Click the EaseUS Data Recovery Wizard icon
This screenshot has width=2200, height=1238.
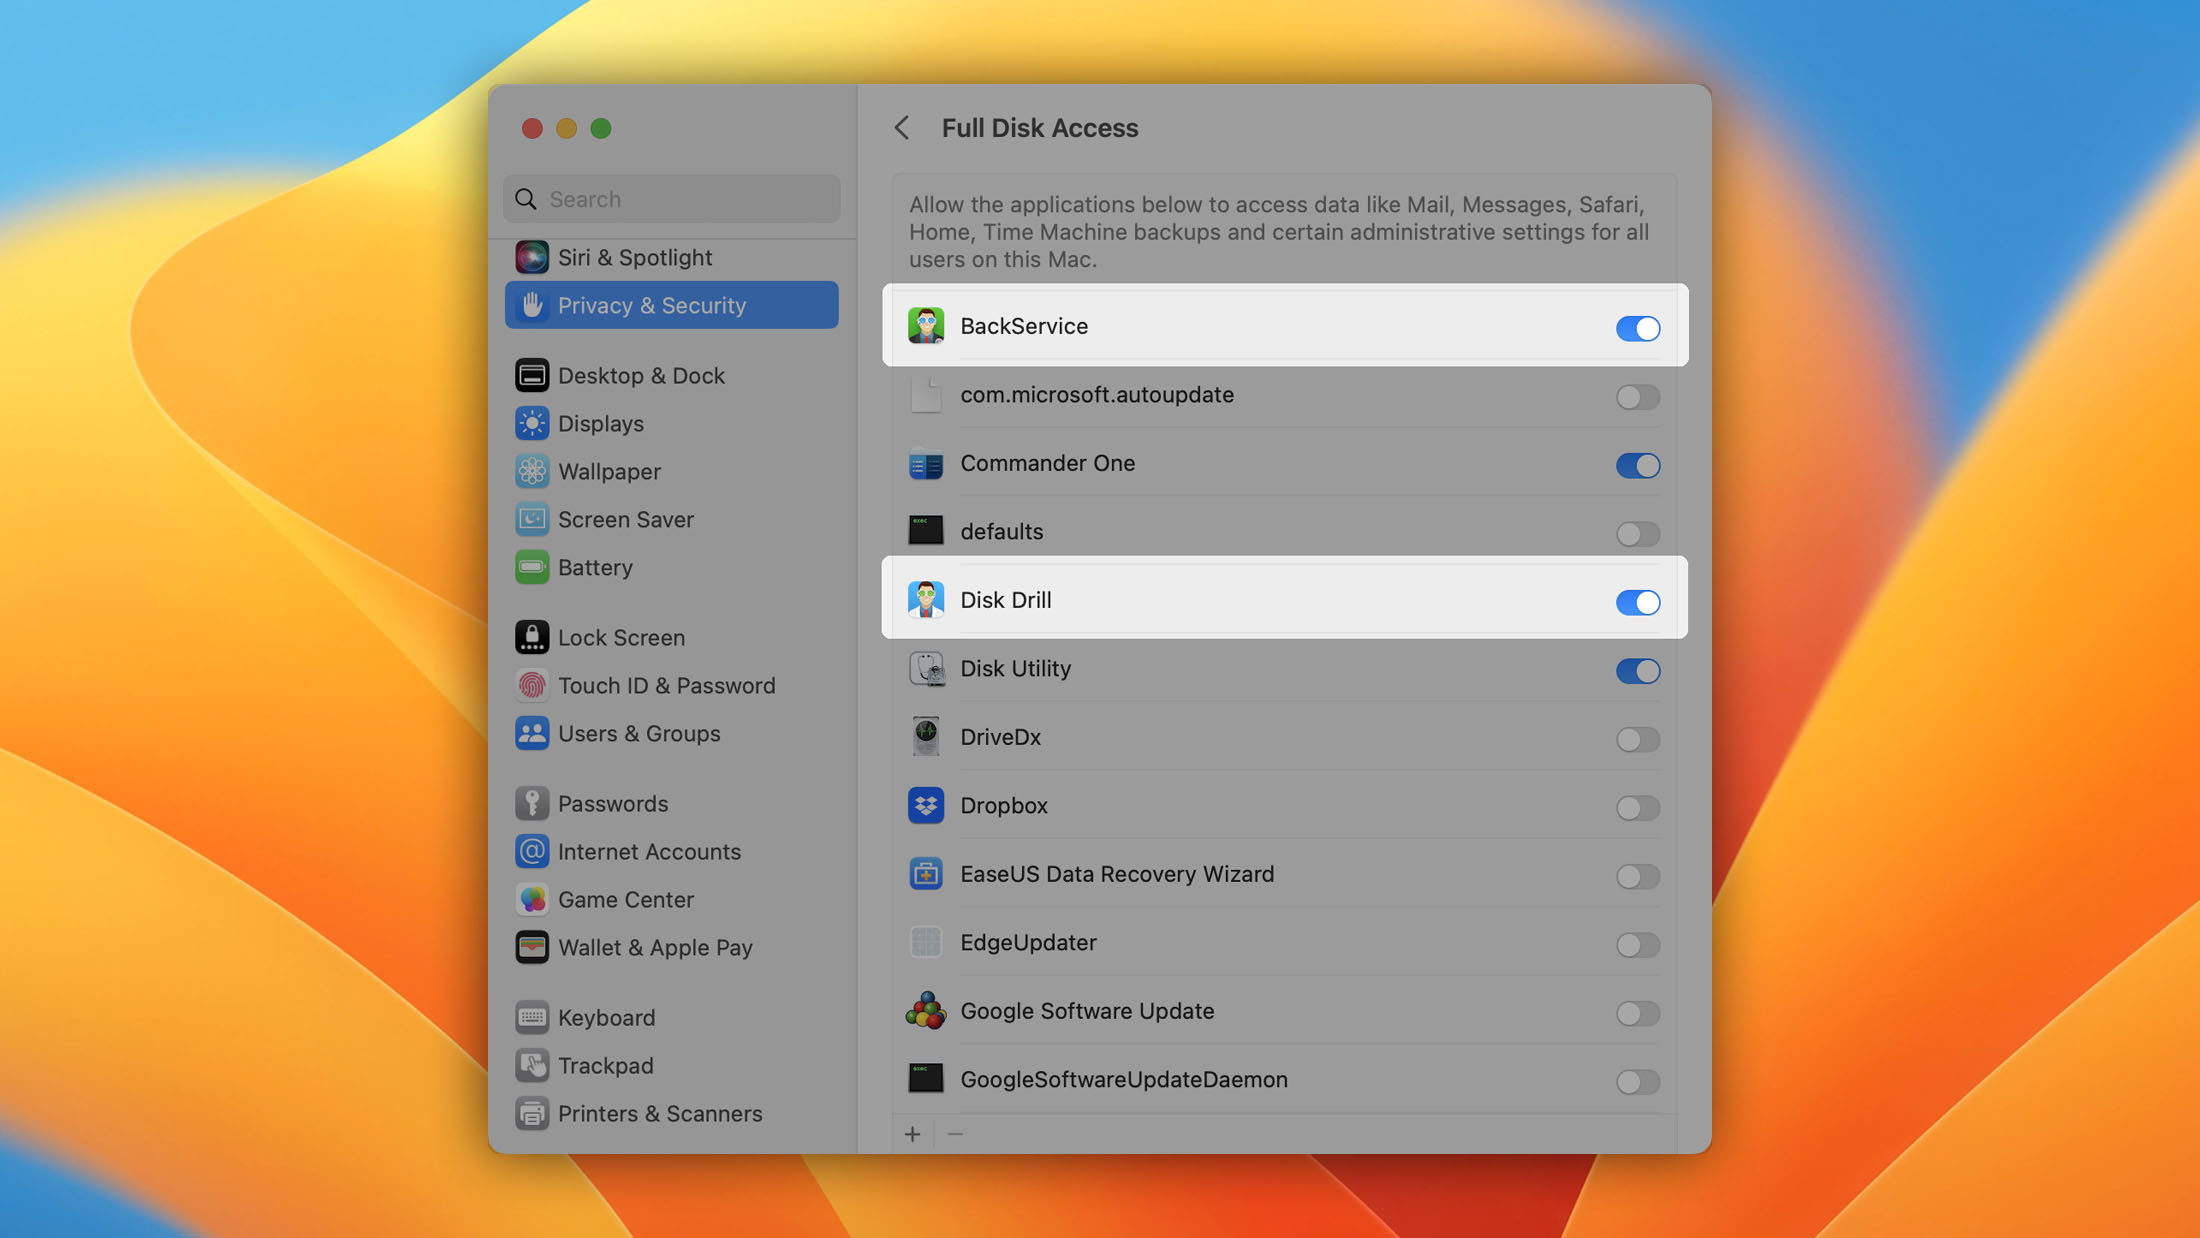click(x=925, y=874)
